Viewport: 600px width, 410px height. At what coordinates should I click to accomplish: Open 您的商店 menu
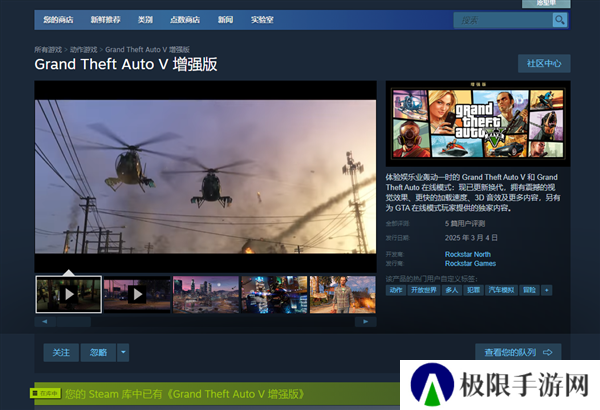pos(58,20)
